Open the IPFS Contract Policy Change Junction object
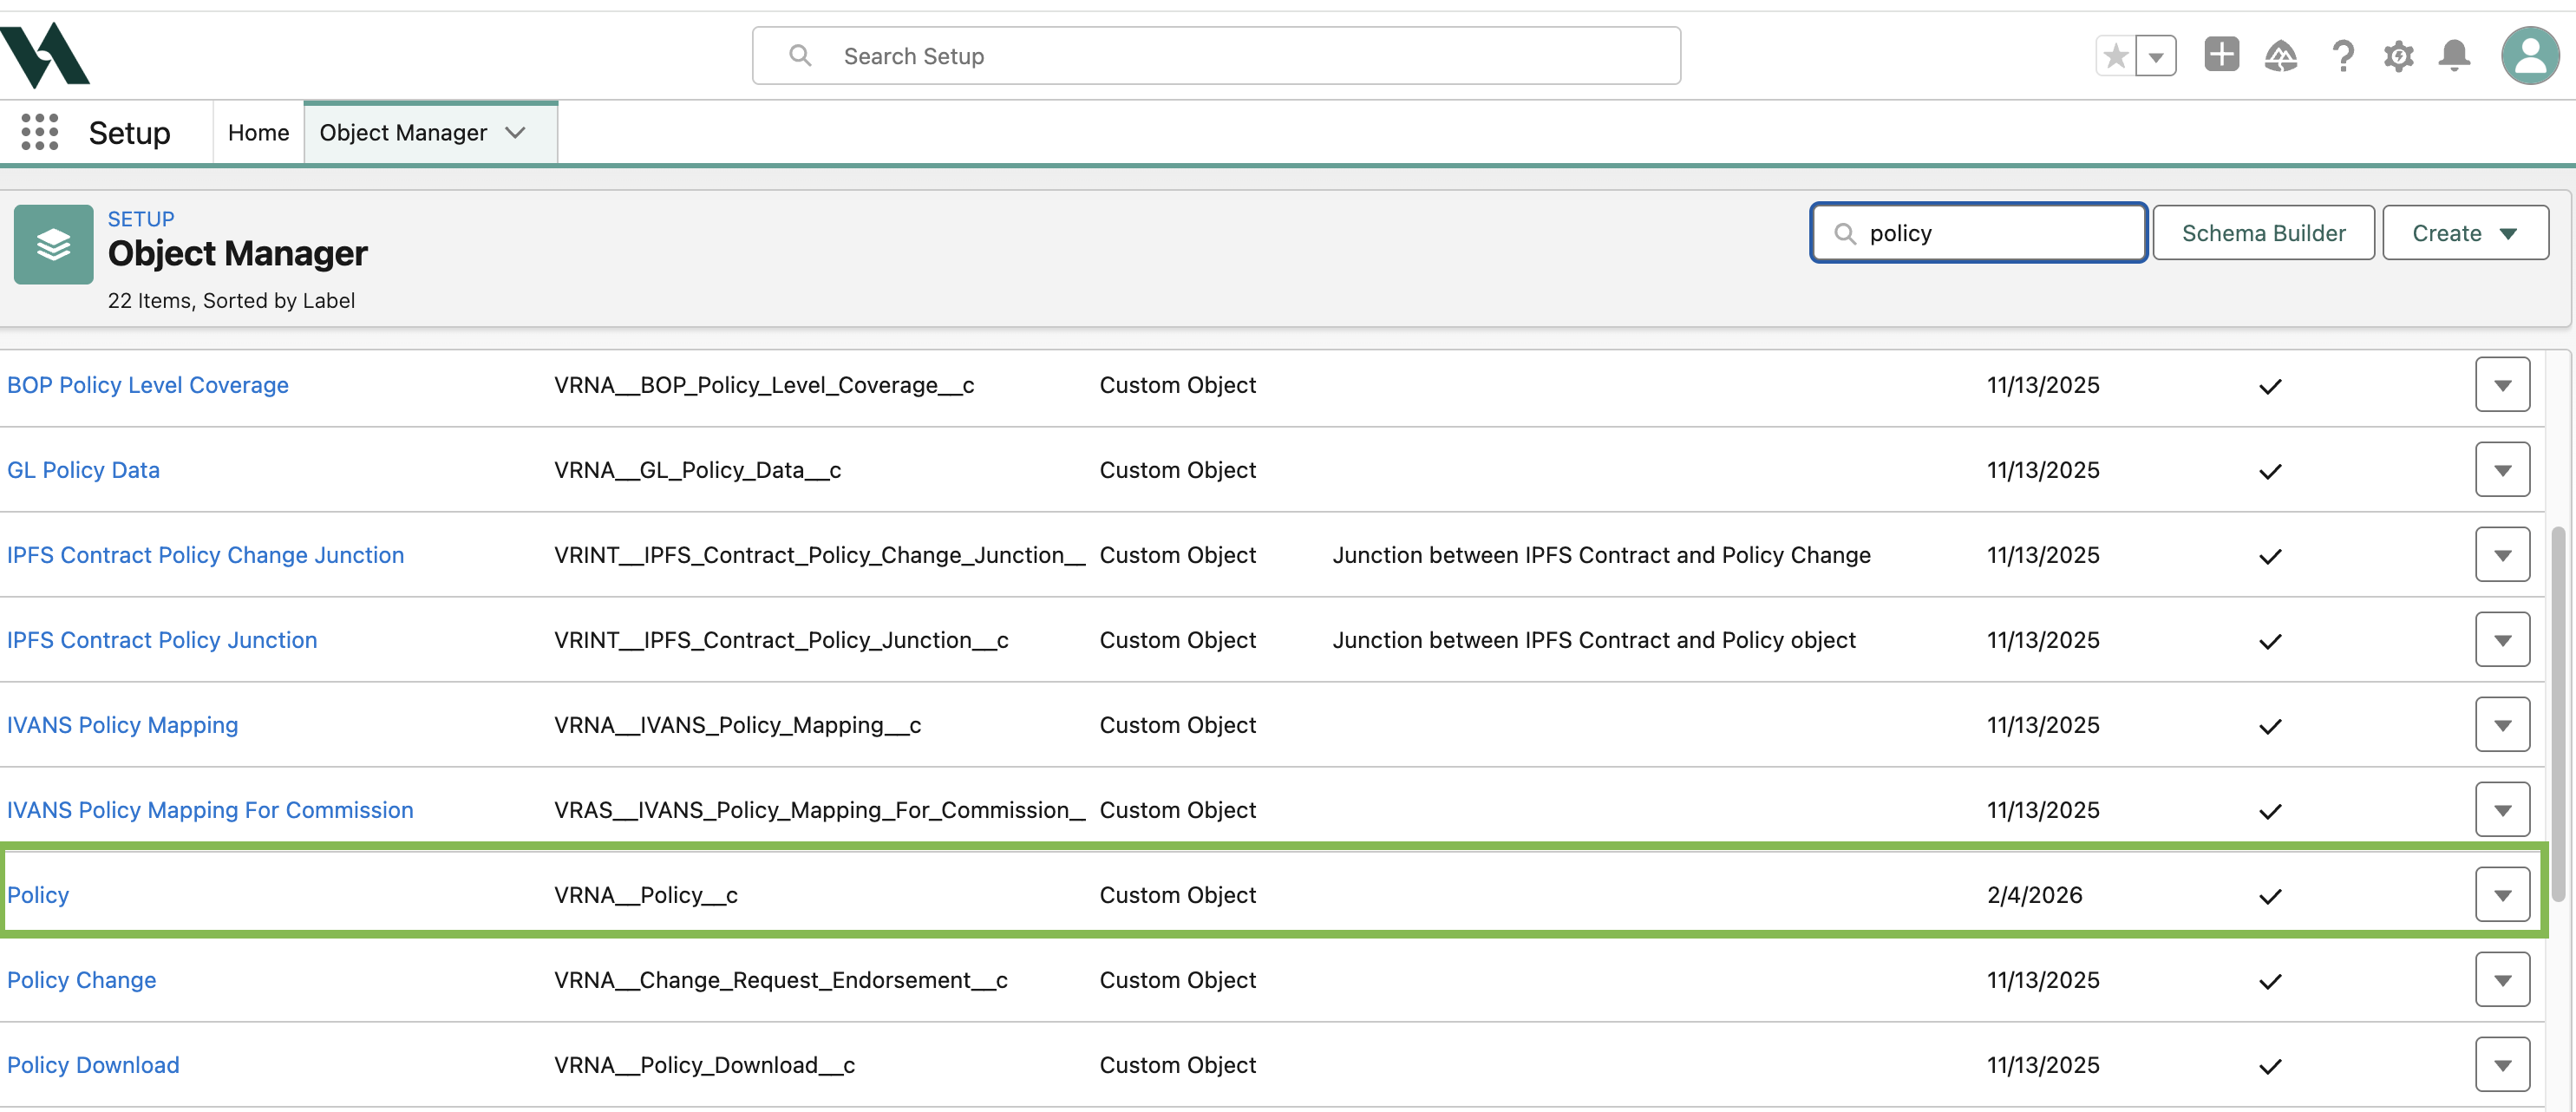 coord(205,555)
